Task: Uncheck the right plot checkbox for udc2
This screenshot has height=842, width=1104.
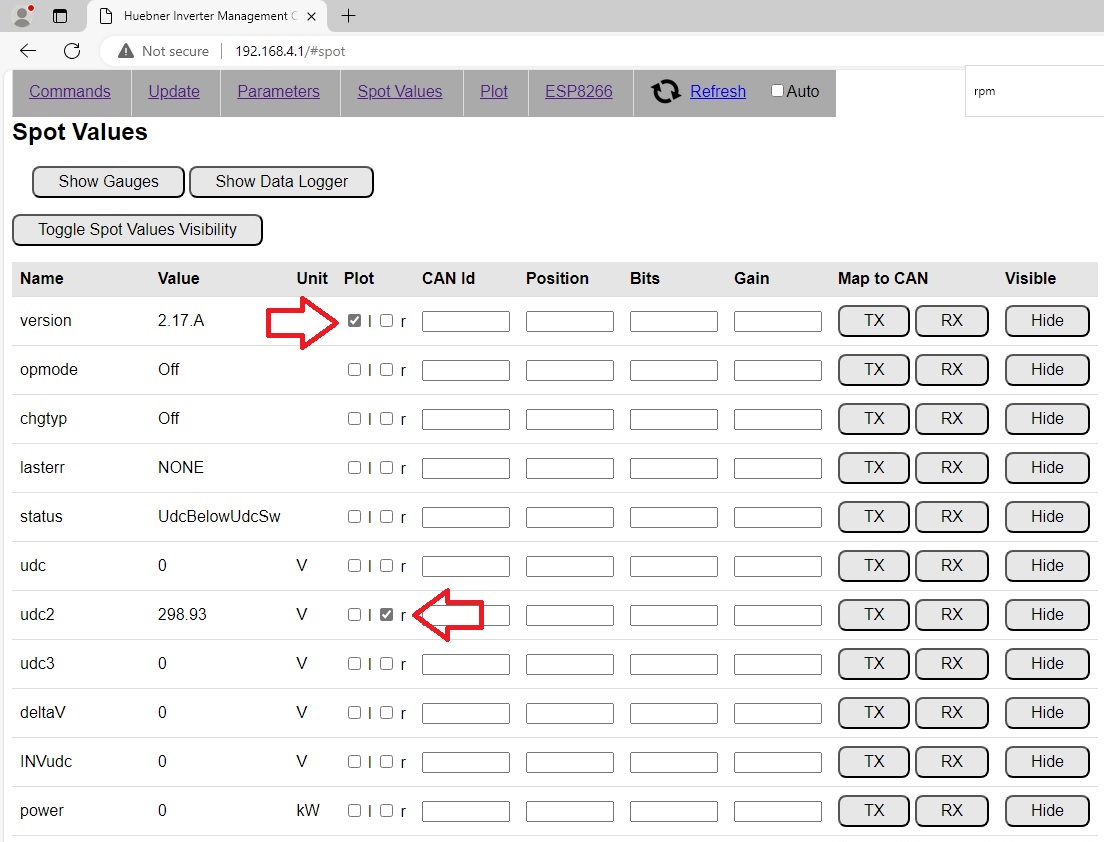Action: (x=386, y=615)
